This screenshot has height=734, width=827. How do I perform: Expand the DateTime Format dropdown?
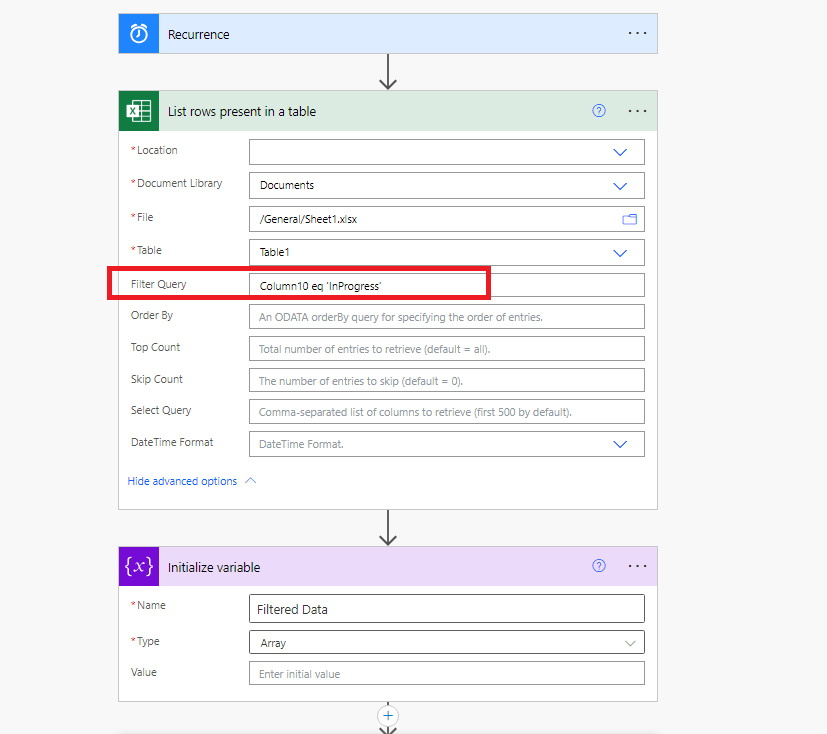point(620,445)
